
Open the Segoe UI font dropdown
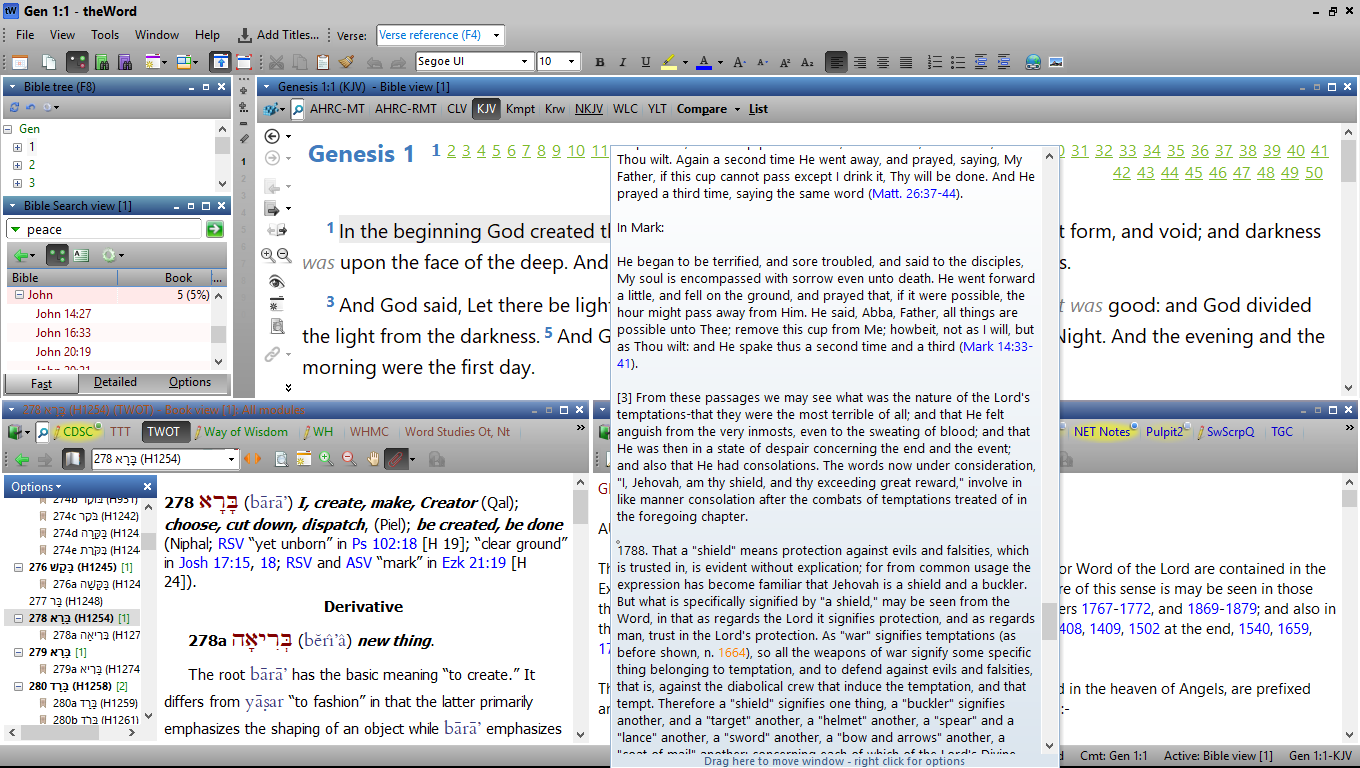pyautogui.click(x=524, y=62)
